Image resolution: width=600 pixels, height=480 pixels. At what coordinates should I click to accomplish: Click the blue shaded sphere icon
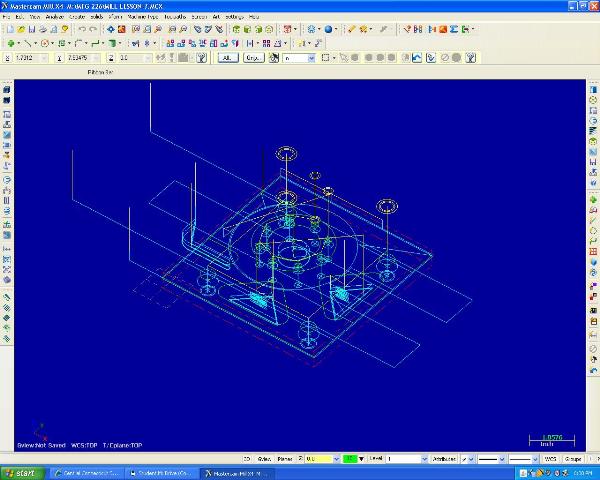[327, 29]
